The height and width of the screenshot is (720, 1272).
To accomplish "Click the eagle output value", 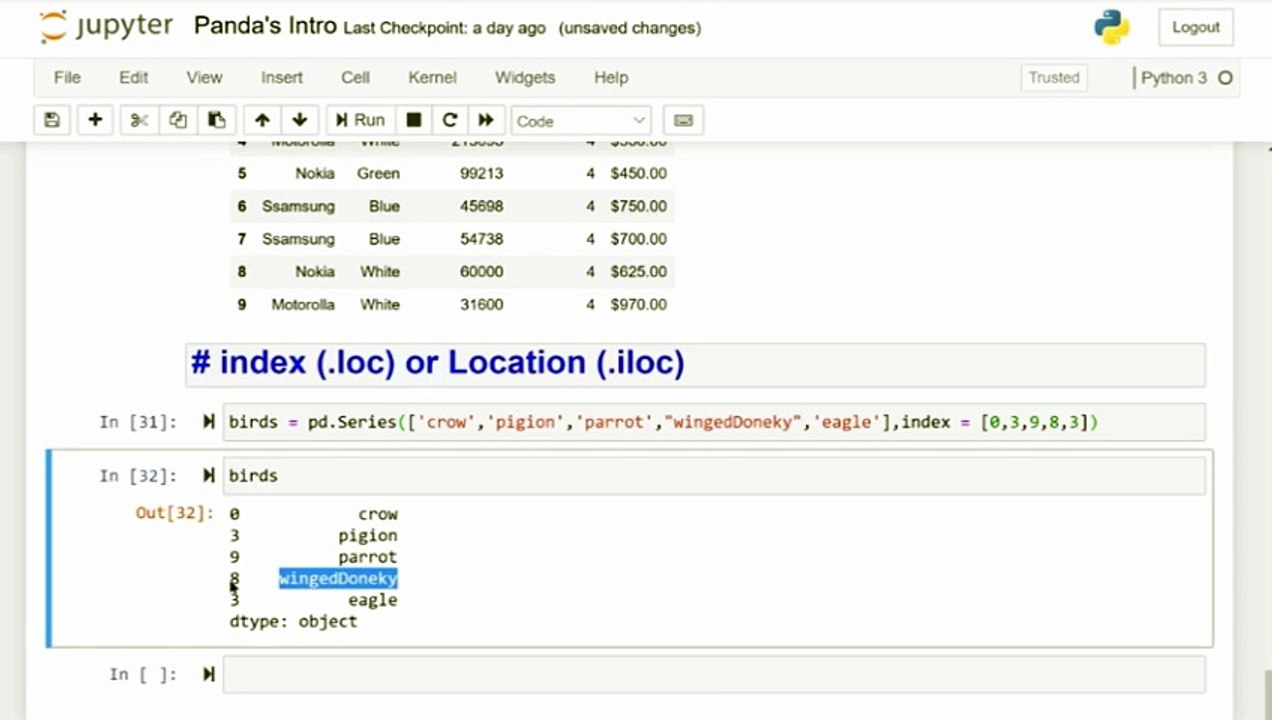I will point(373,600).
